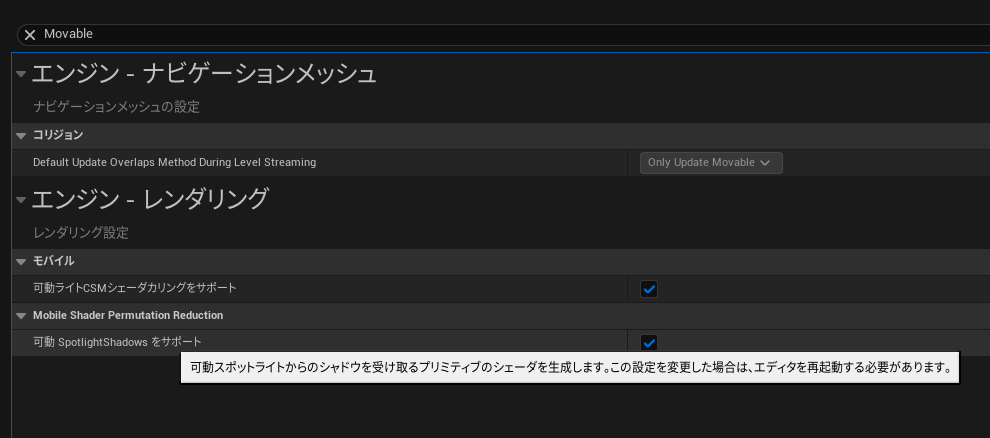Screen dimensions: 990x438
Task: Click the Mobile Shader Permutation Reduction header text
Action: point(128,316)
